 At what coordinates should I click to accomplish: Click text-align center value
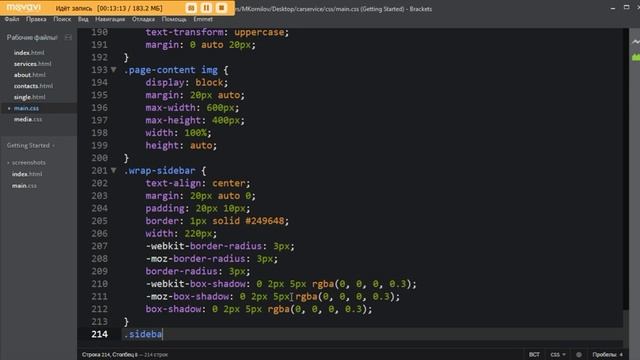(229, 183)
